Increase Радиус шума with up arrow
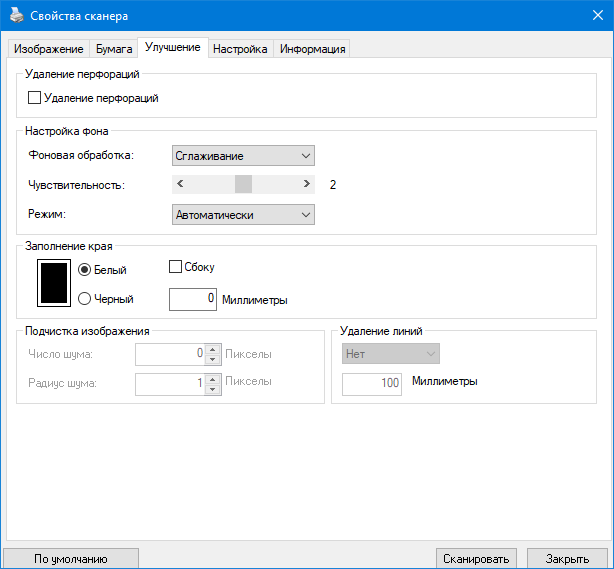The width and height of the screenshot is (614, 569). point(213,379)
